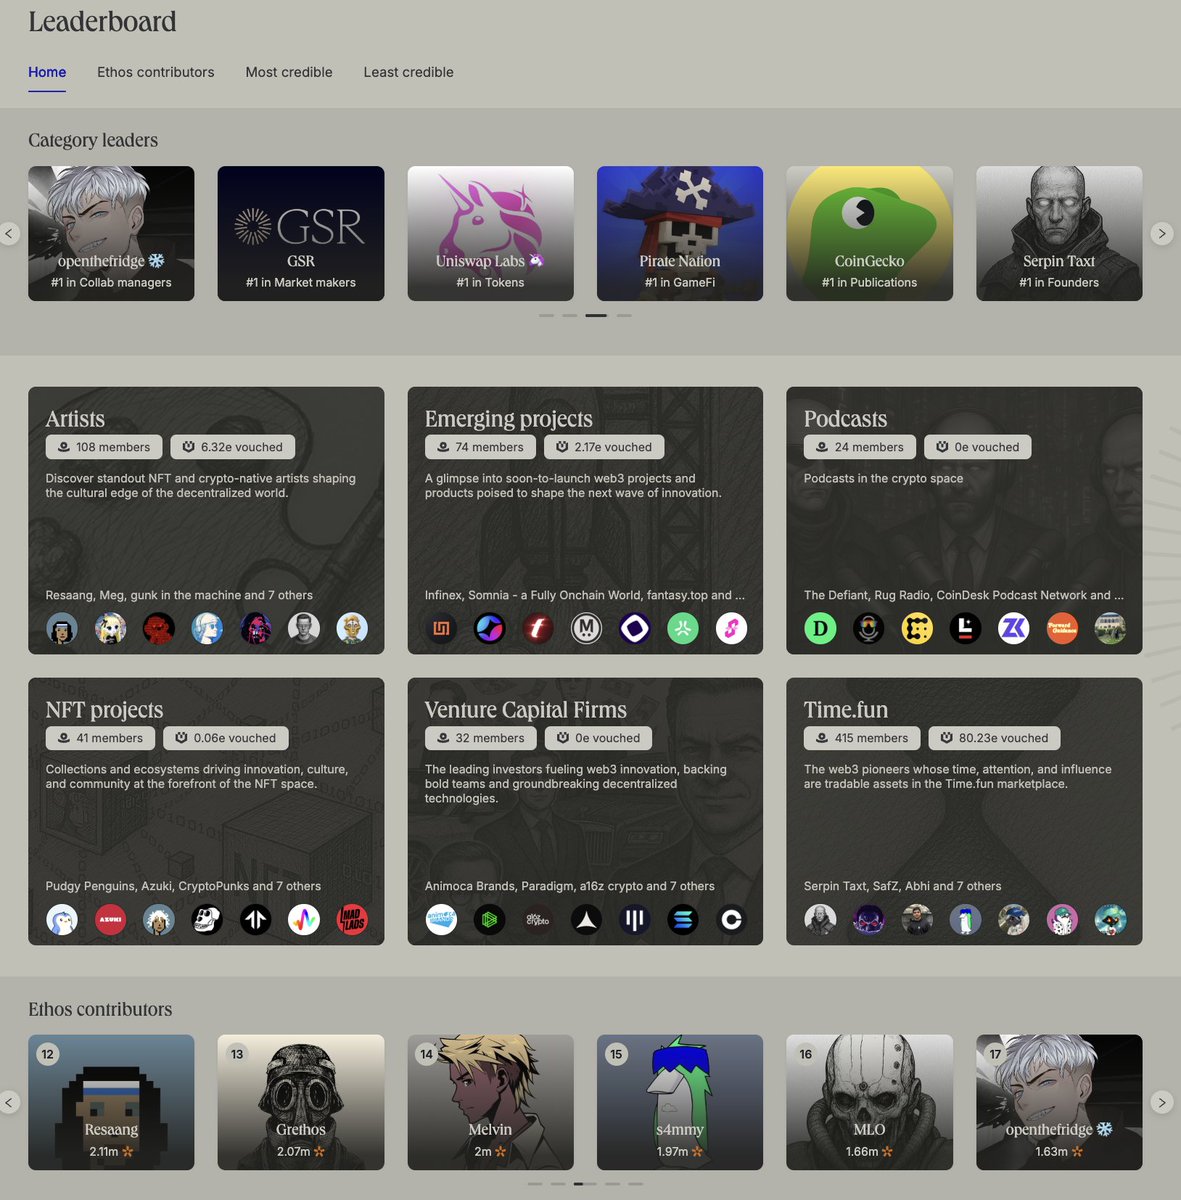Select the Mad Lads avatar icon

pyautogui.click(x=352, y=919)
